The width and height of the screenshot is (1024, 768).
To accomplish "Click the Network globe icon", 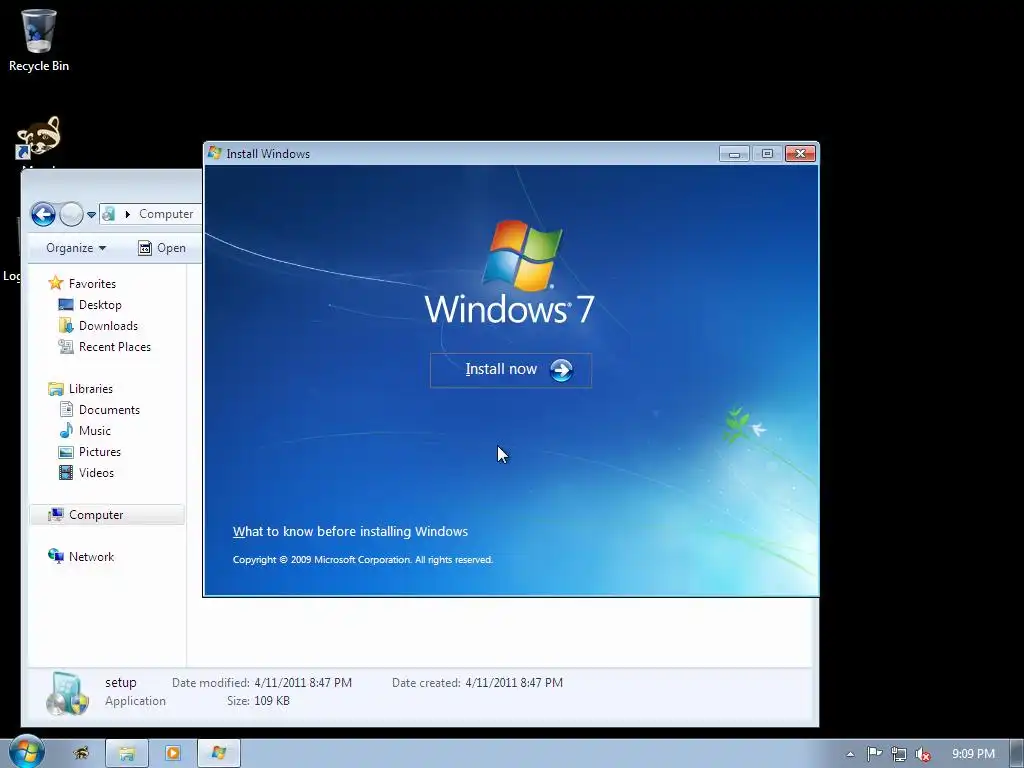I will pos(56,556).
